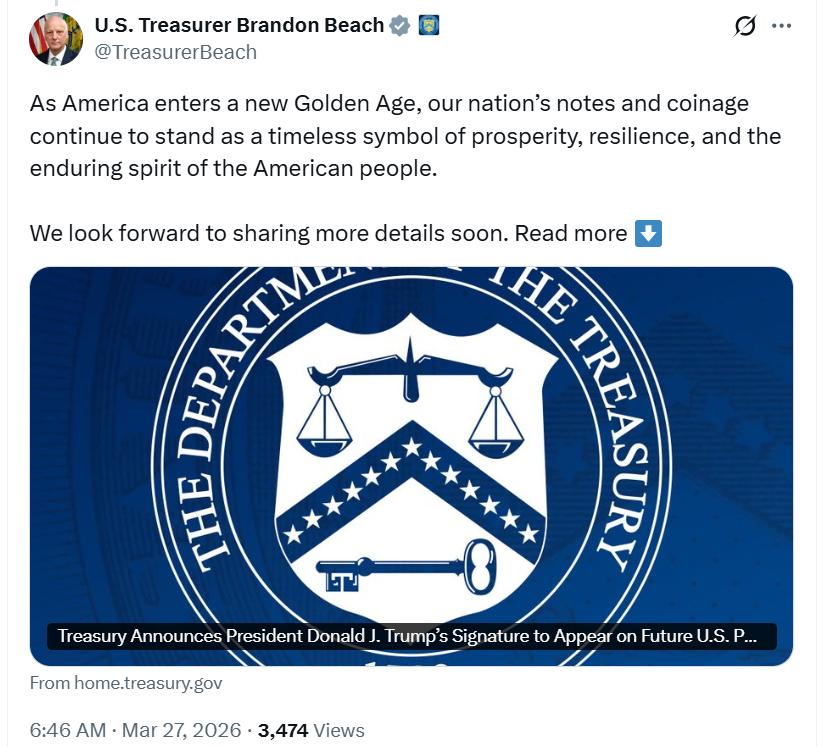Visit the @TreasurerBeach handle link
Screen dimensions: 840x747
[175, 52]
